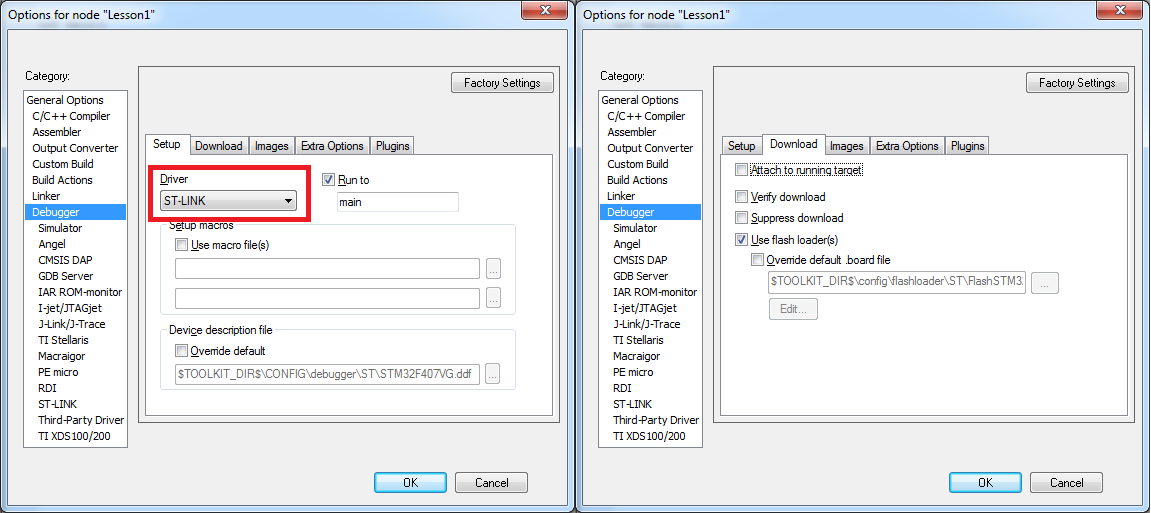Click Factory Settings in the left dialog
Viewport: 1151px width, 513px height.
pyautogui.click(x=502, y=83)
